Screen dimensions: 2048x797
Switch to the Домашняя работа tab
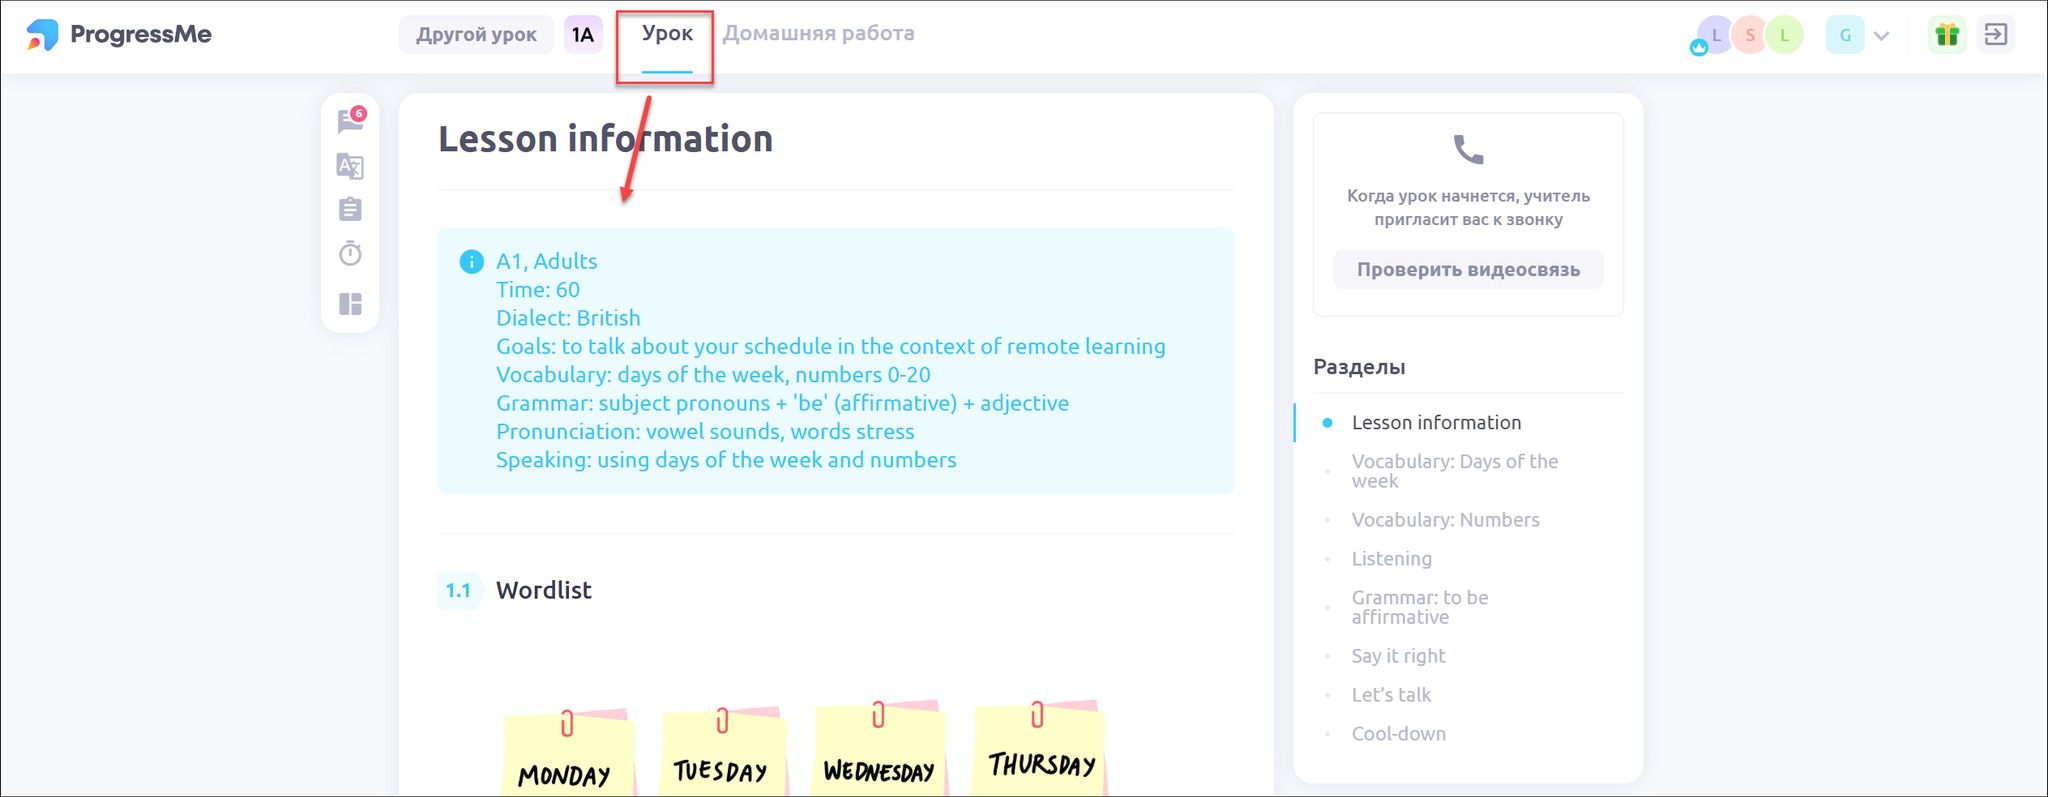click(818, 34)
